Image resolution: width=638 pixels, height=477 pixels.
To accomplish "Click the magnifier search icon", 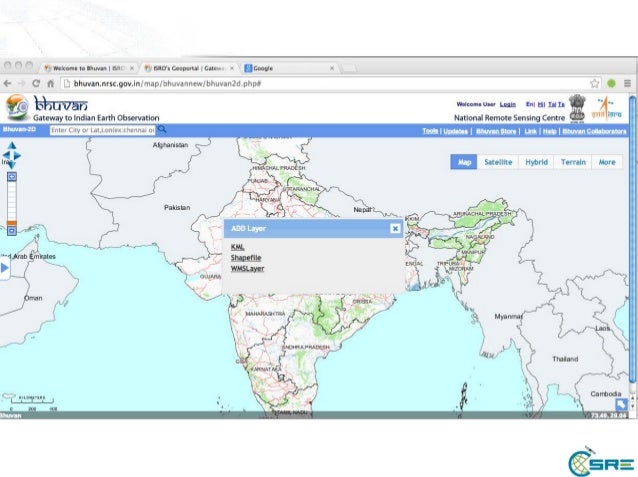I will [x=162, y=129].
